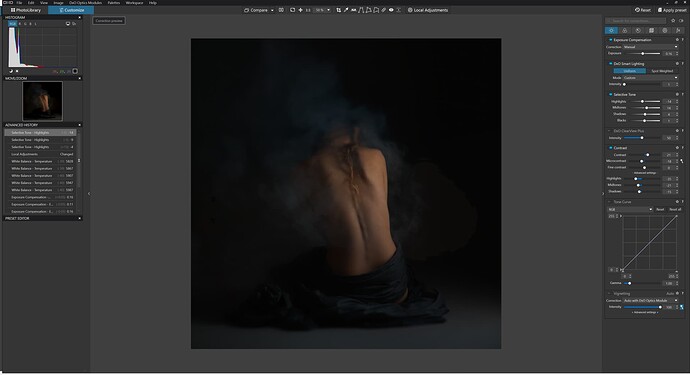The height and width of the screenshot is (375, 690).
Task: Open the Edit menu
Action: [x=31, y=3]
